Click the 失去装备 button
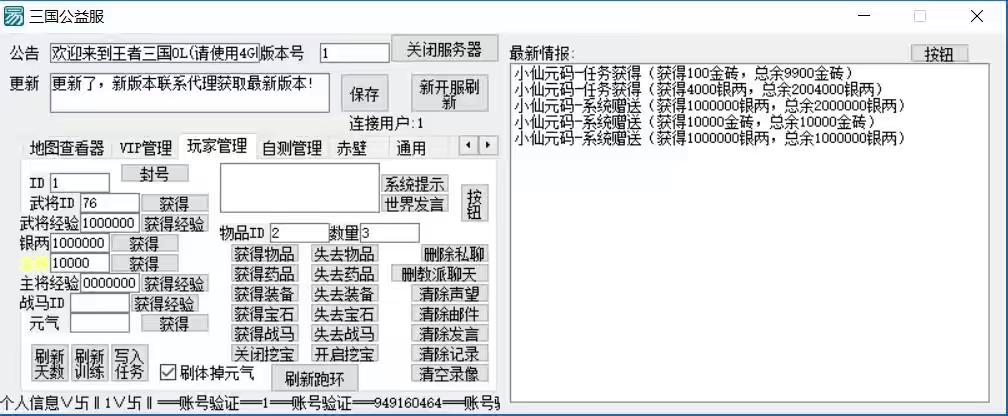This screenshot has height=416, width=1008. pyautogui.click(x=345, y=294)
